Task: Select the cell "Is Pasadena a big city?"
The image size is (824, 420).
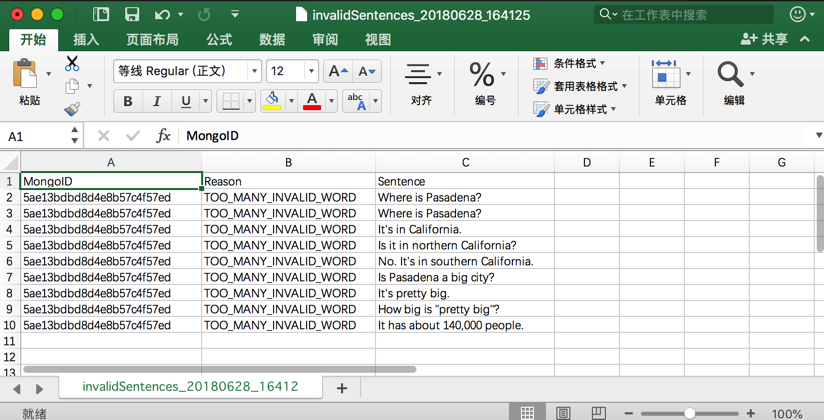Action: [465, 277]
